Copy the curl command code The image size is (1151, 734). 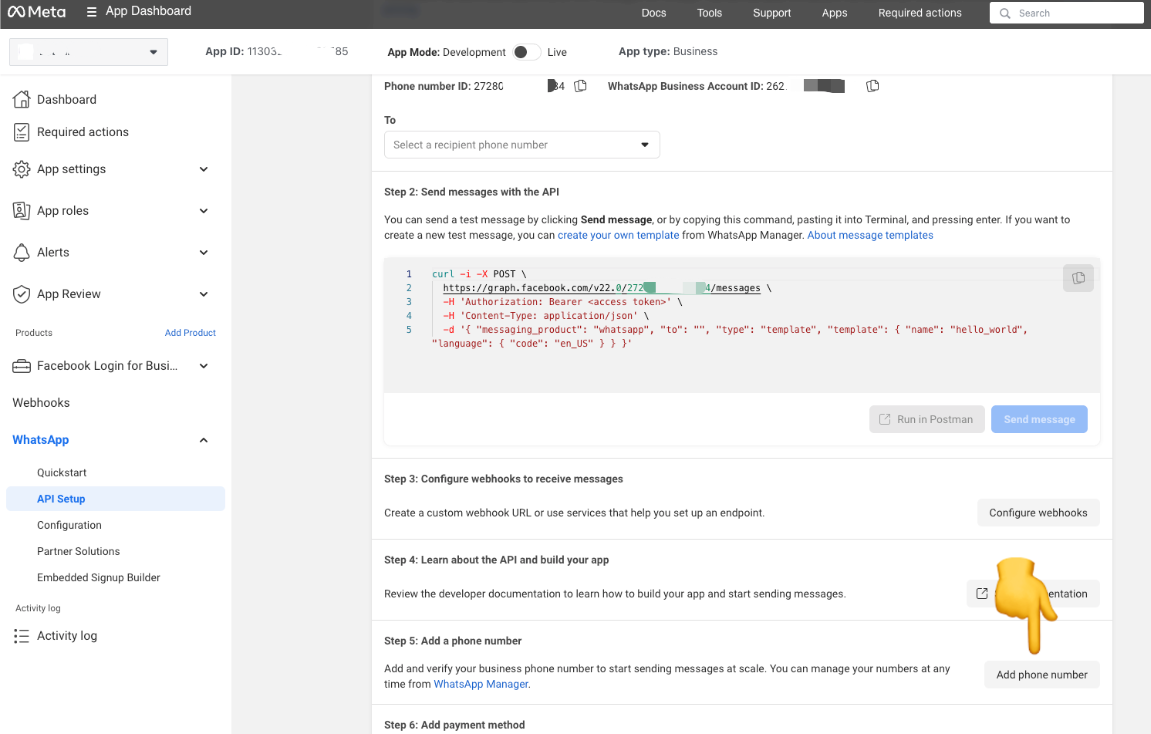(1078, 278)
